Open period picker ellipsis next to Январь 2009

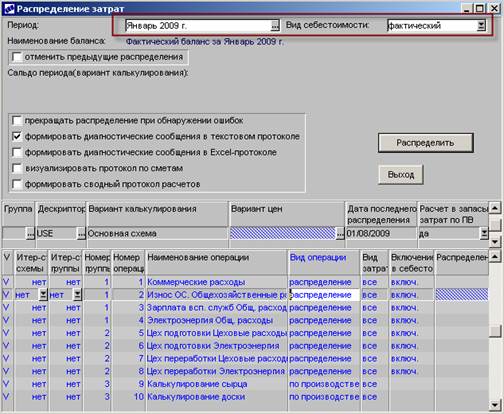point(275,25)
